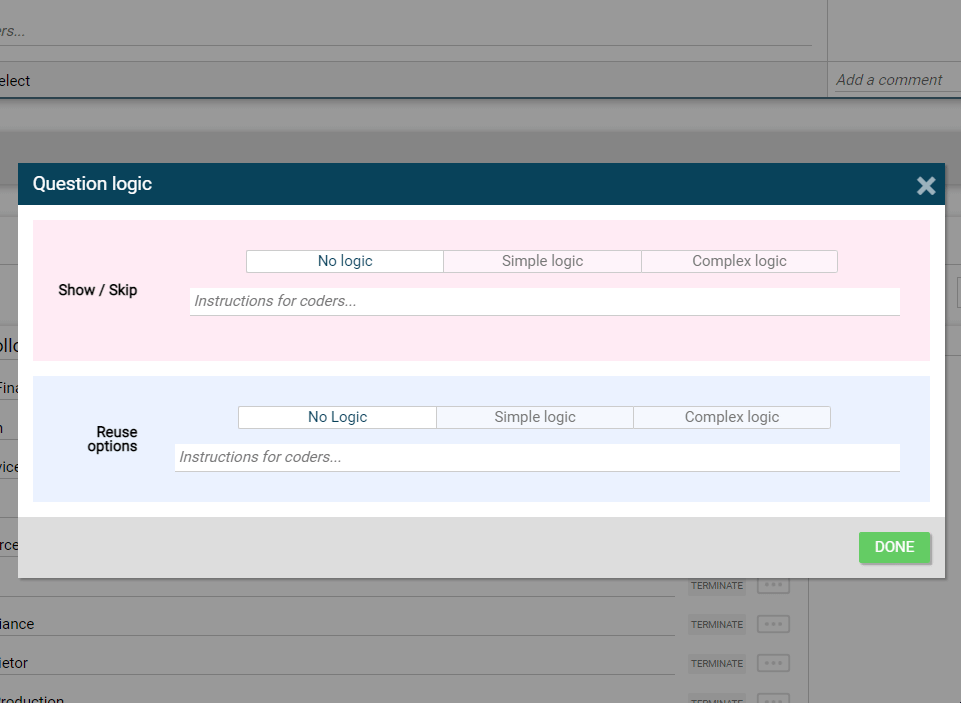This screenshot has width=961, height=703.
Task: Toggle TERMINATE on the 'ietor' answer row
Action: pos(717,663)
